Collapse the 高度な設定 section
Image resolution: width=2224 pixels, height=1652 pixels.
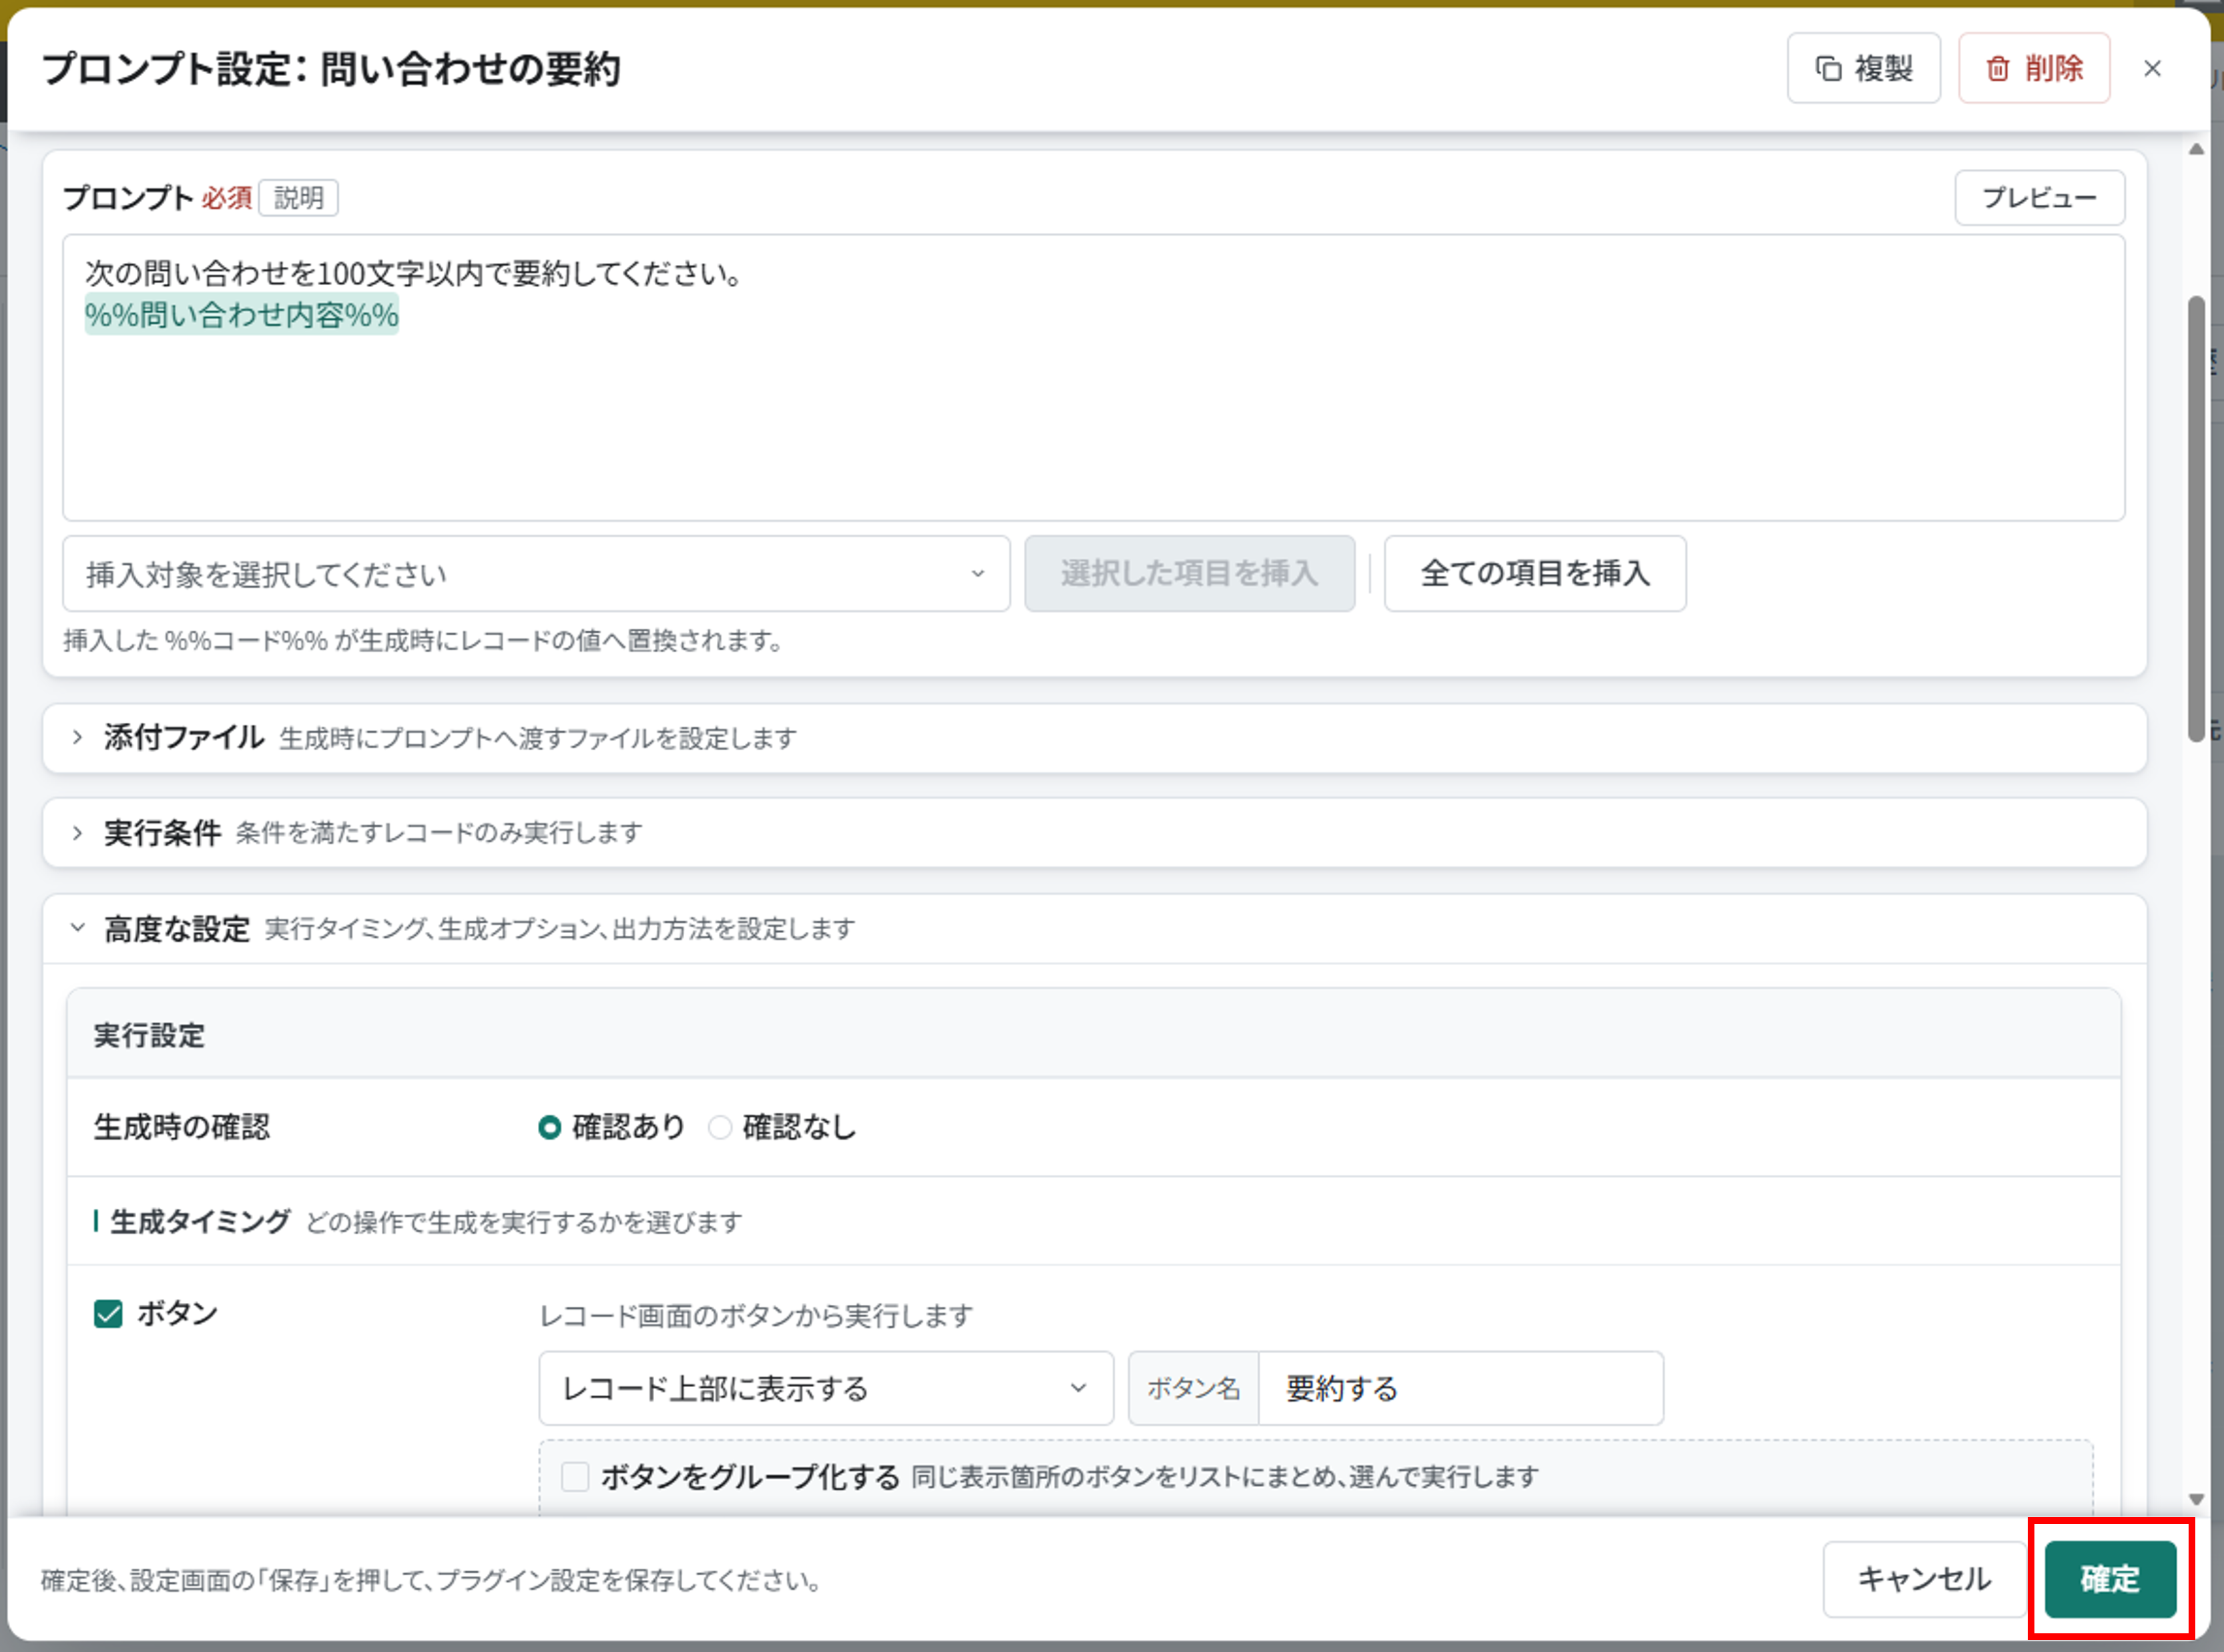pyautogui.click(x=1094, y=929)
